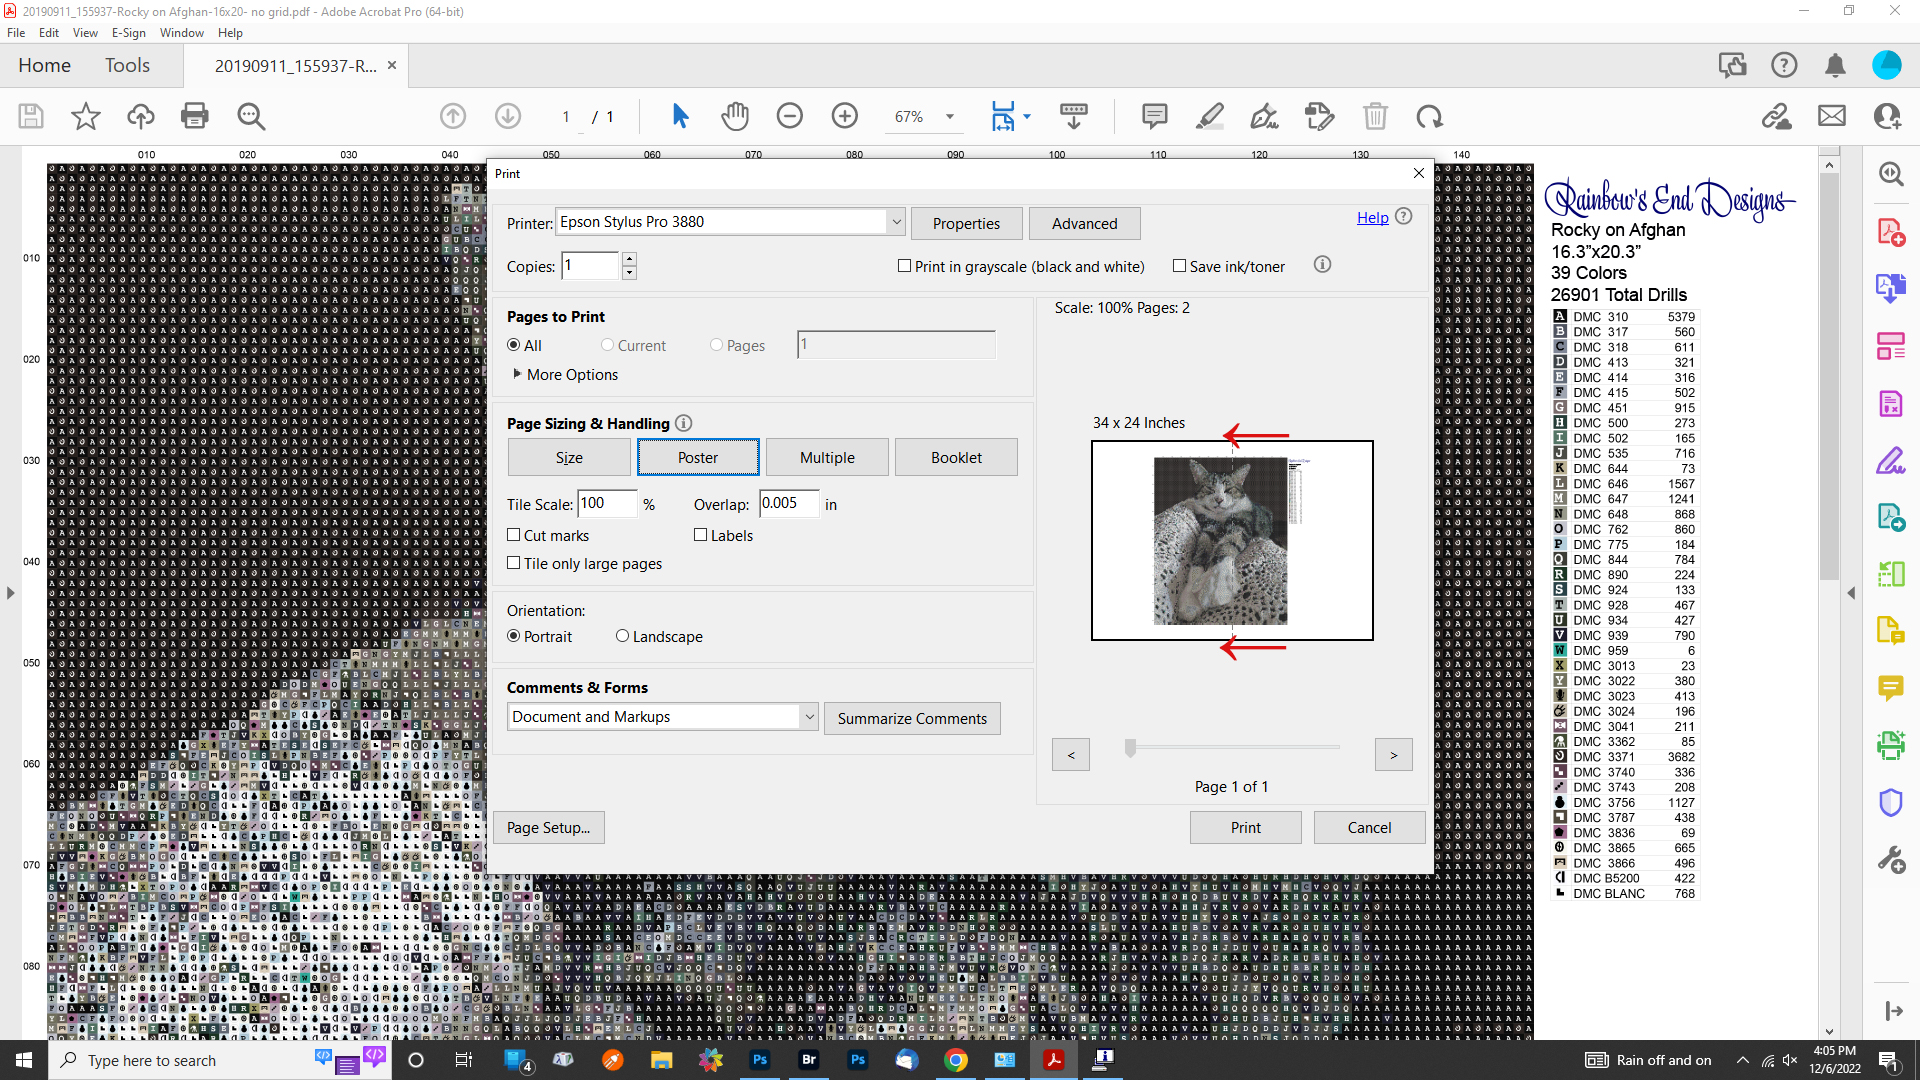1920x1080 pixels.
Task: Select the Highlighter tool
Action: [x=1209, y=116]
